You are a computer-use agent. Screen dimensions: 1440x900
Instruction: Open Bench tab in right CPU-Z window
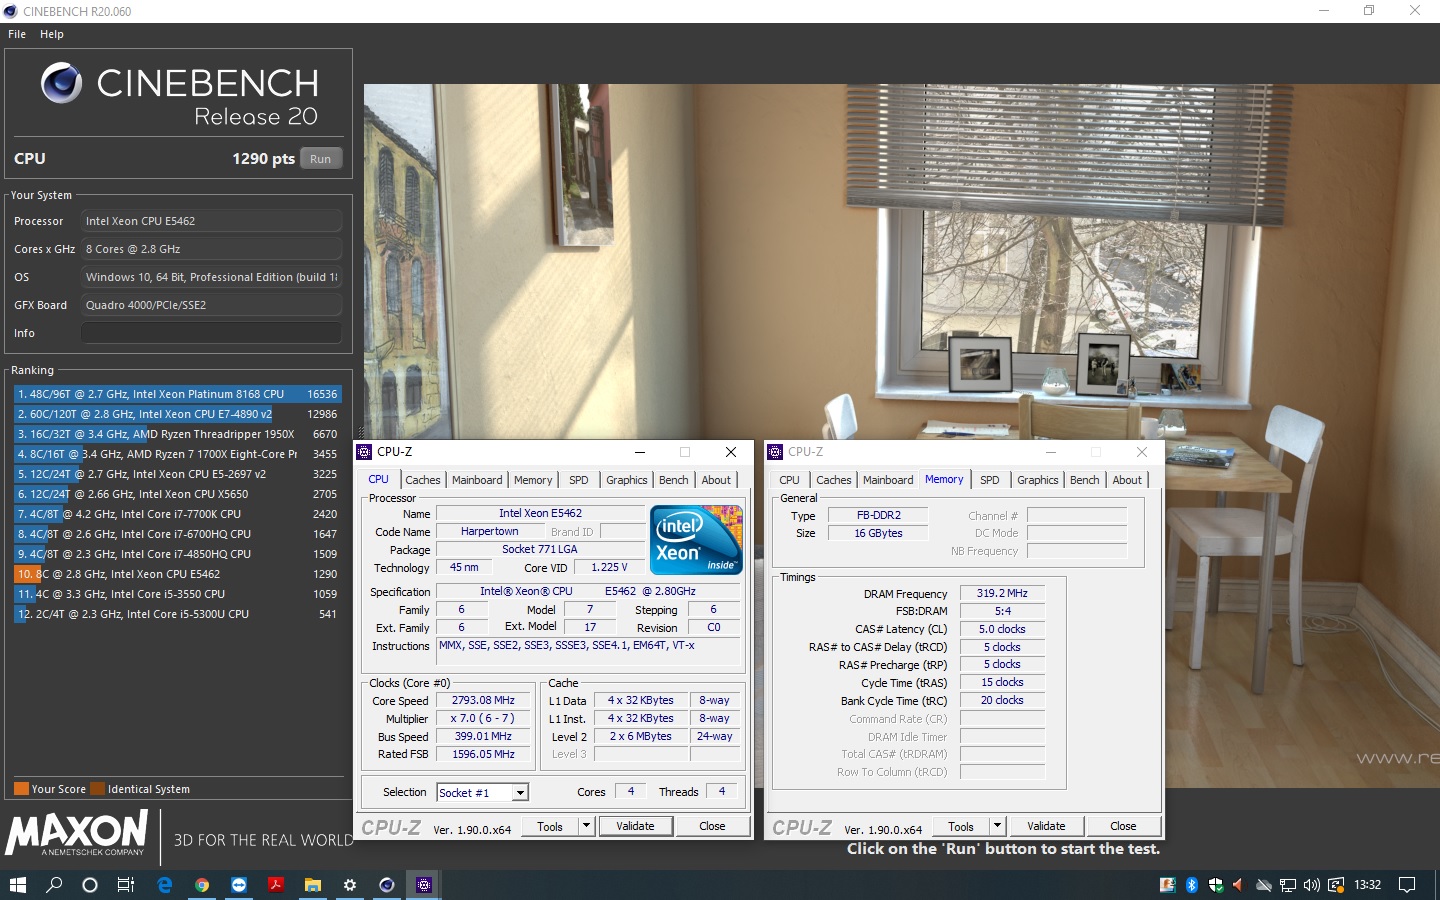coord(1085,480)
